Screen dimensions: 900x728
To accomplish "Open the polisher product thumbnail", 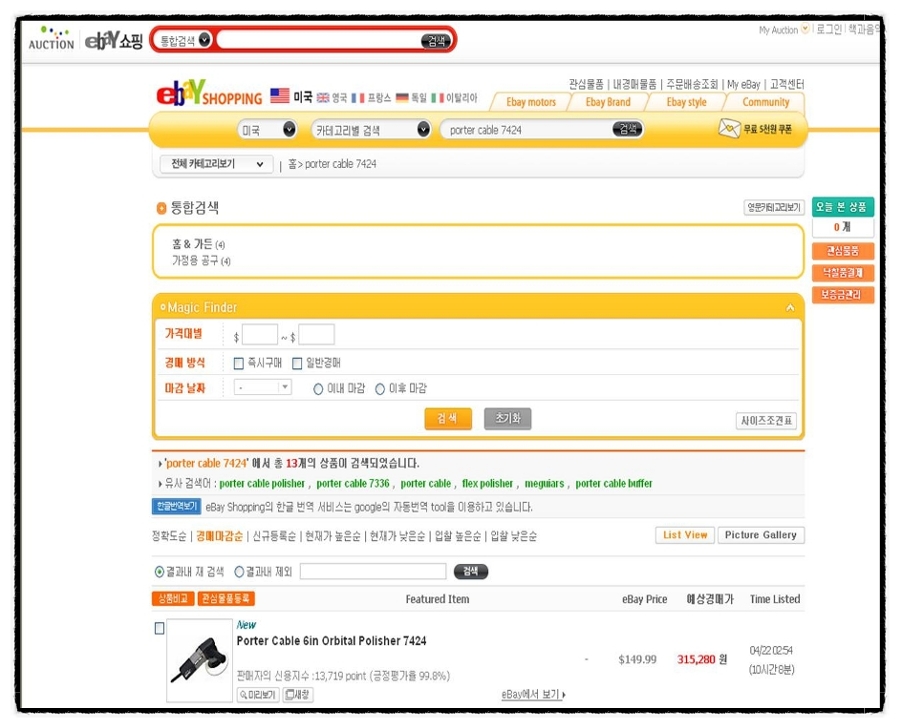I will 199,660.
